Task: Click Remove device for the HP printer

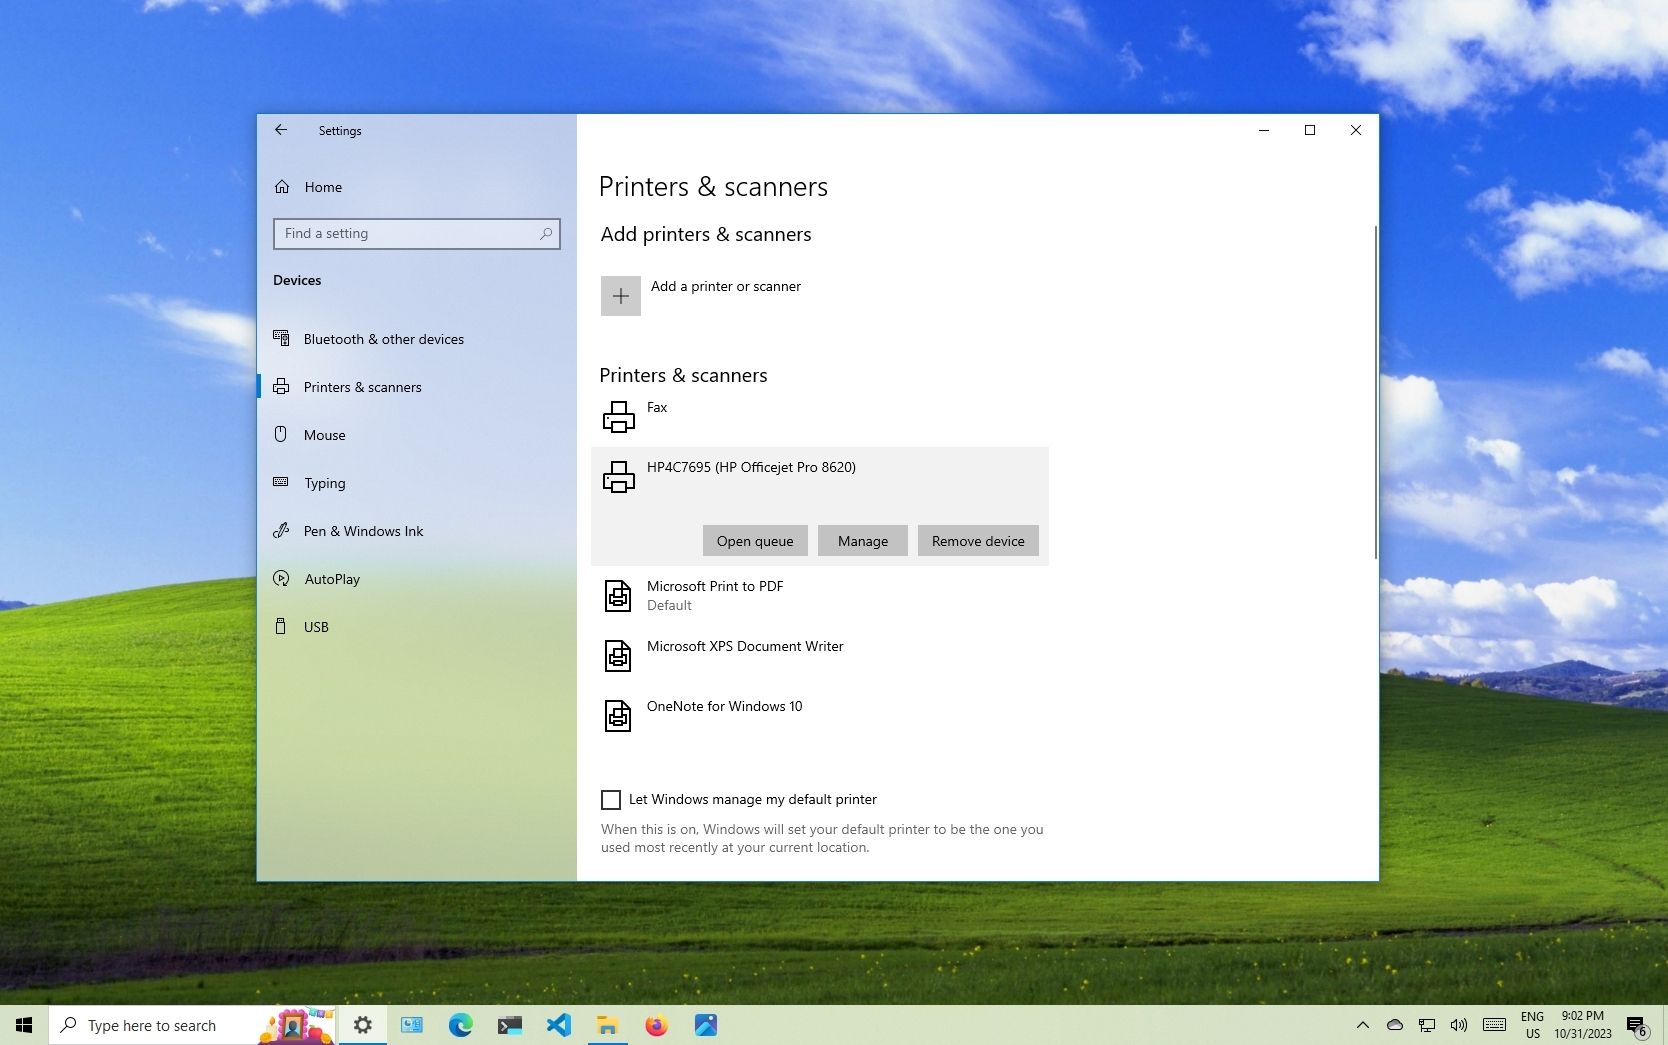Action: (978, 541)
